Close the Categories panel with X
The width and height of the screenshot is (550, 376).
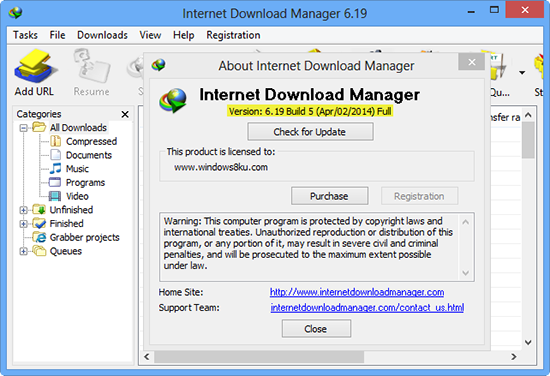(125, 114)
